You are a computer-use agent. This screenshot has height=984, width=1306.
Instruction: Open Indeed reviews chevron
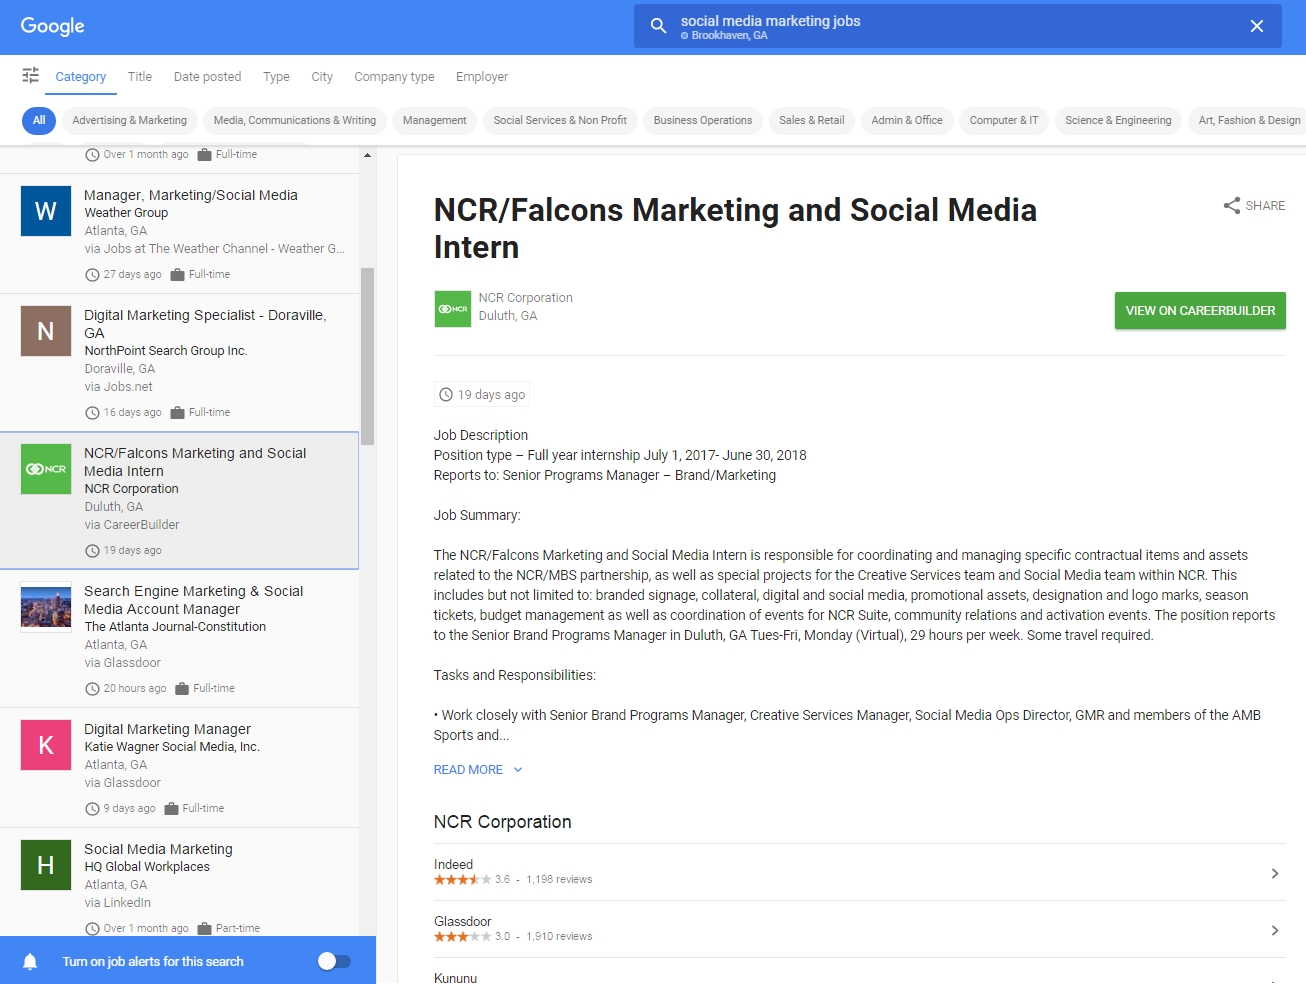1275,873
